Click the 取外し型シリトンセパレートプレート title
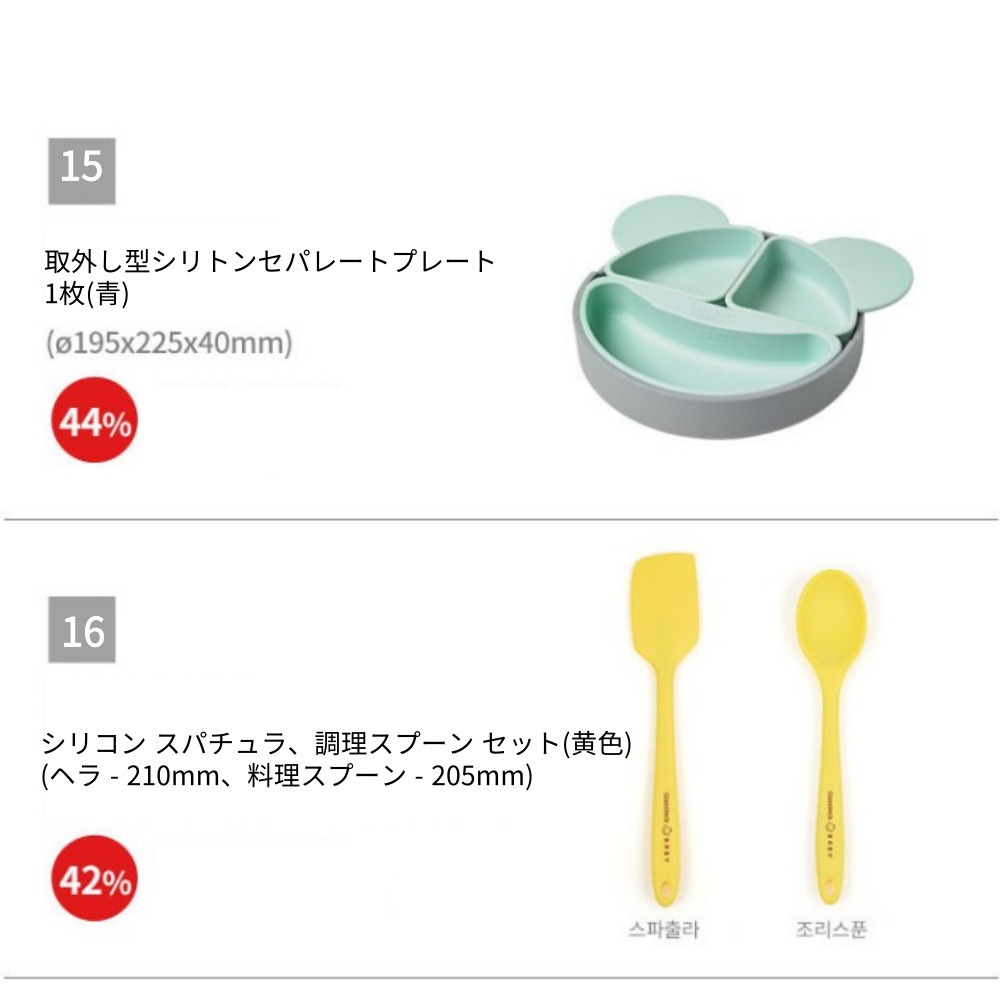Image resolution: width=1000 pixels, height=1000 pixels. coord(270,262)
